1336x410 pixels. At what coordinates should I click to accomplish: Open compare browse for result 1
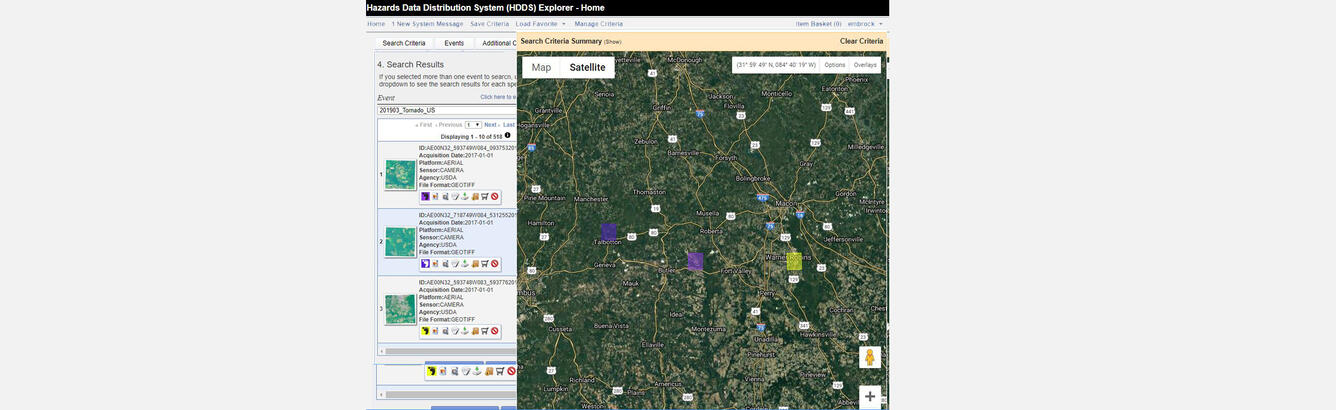click(x=445, y=196)
